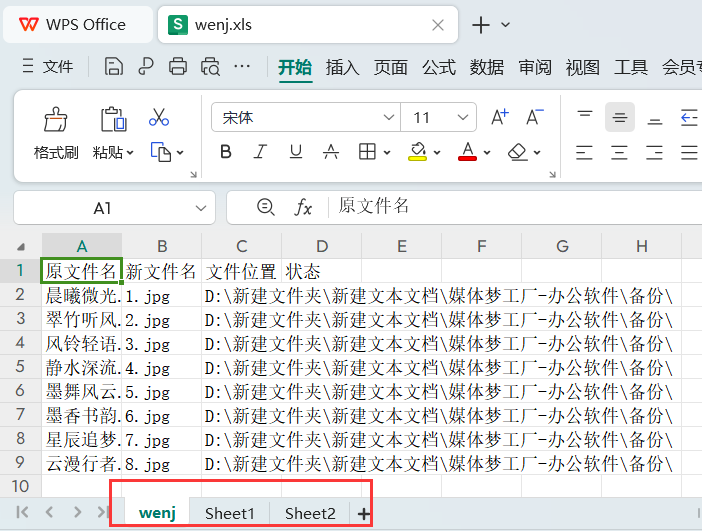This screenshot has height=531, width=702.
Task: Expand the font name dropdown (宋体)
Action: pos(389,118)
